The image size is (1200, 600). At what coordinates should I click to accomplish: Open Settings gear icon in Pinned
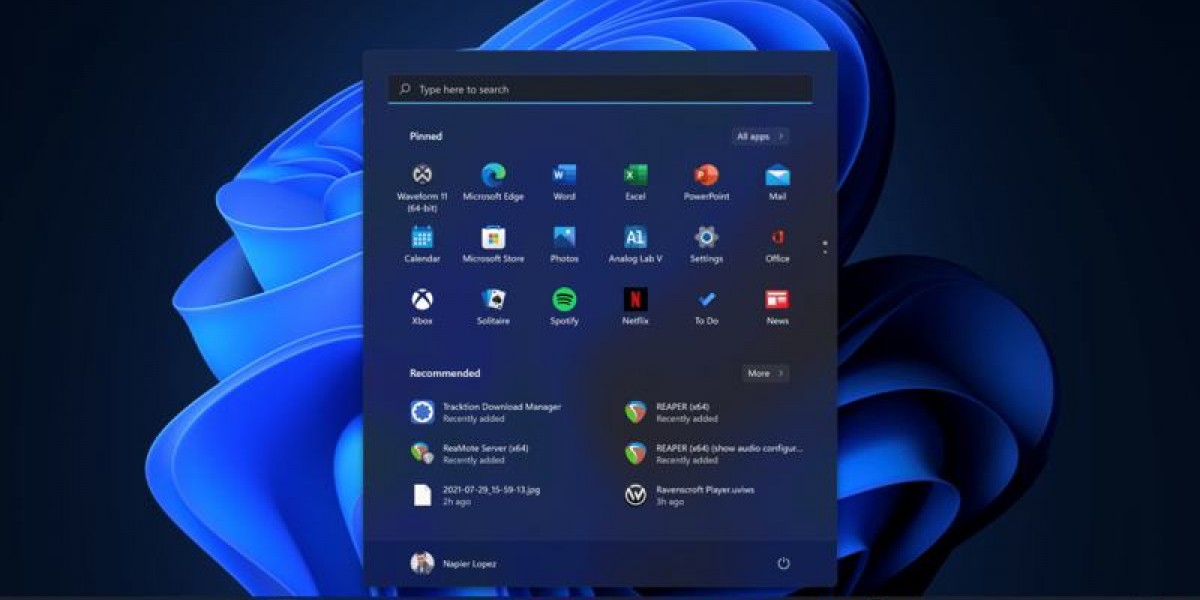tap(706, 237)
